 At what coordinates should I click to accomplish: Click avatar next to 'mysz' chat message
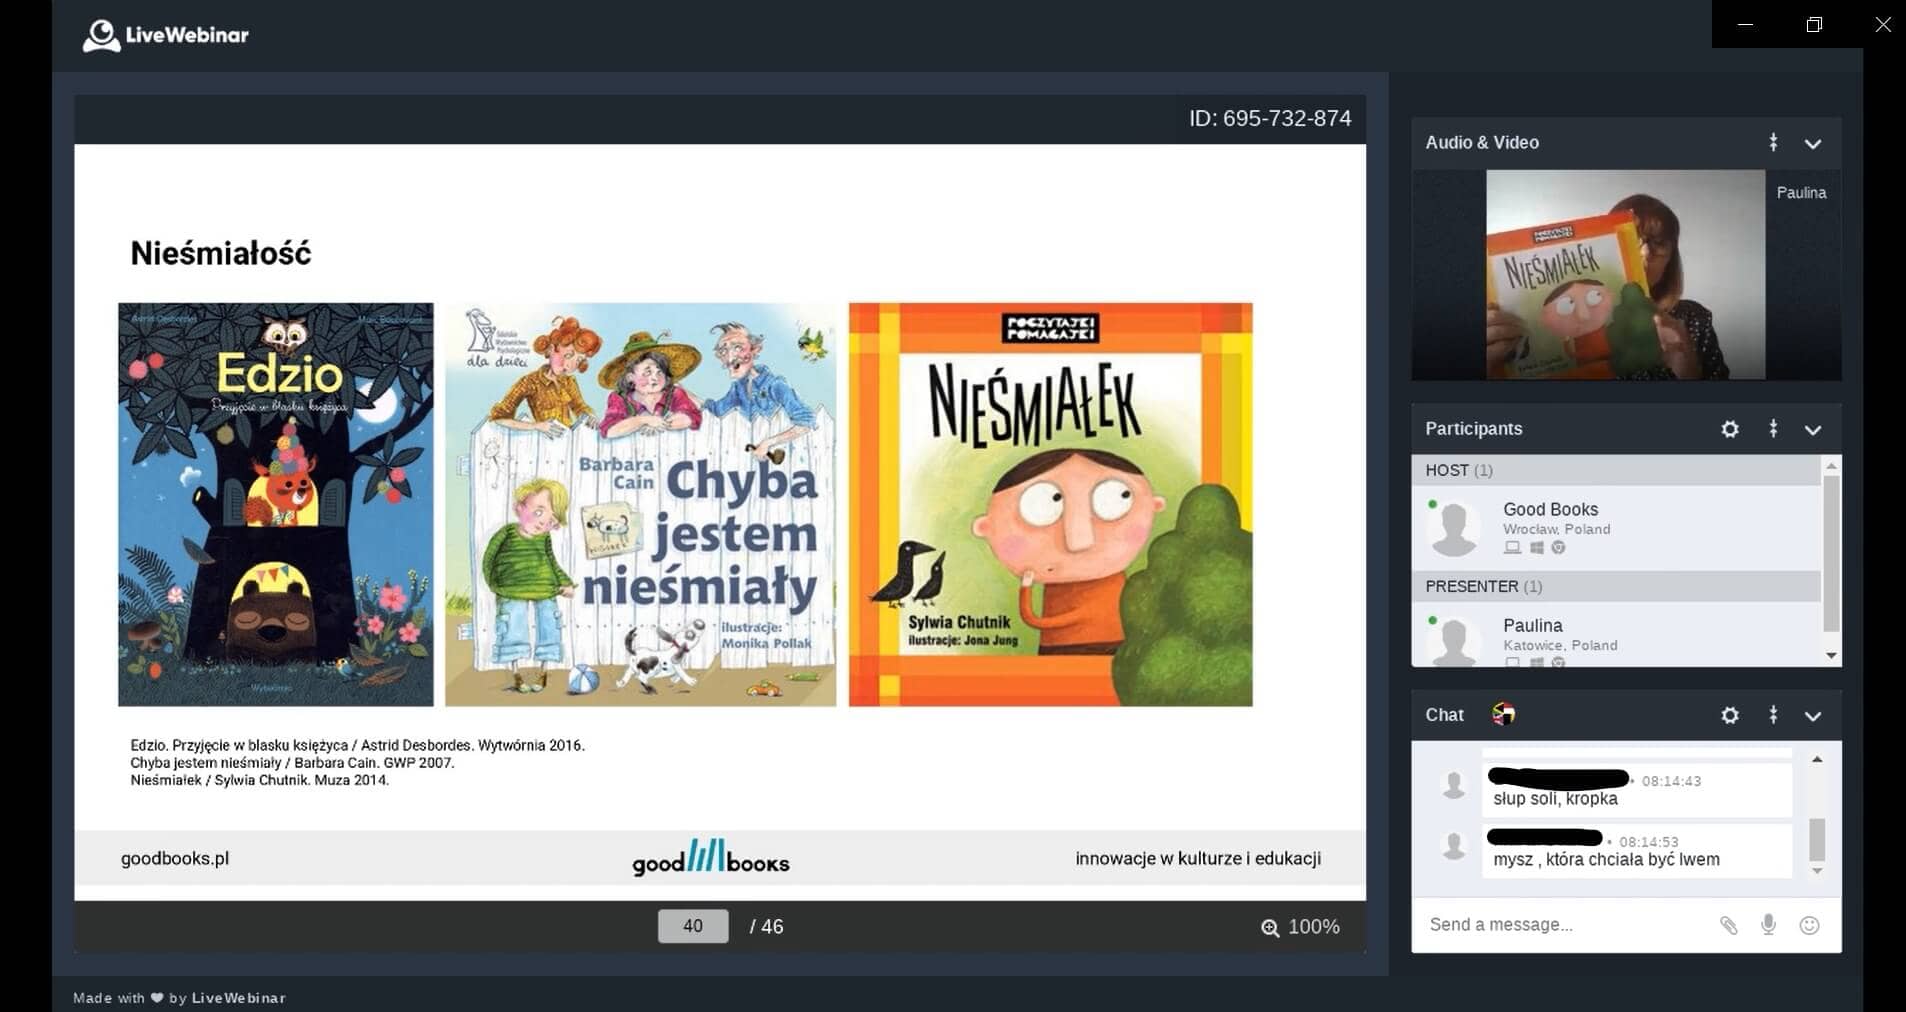coord(1454,846)
